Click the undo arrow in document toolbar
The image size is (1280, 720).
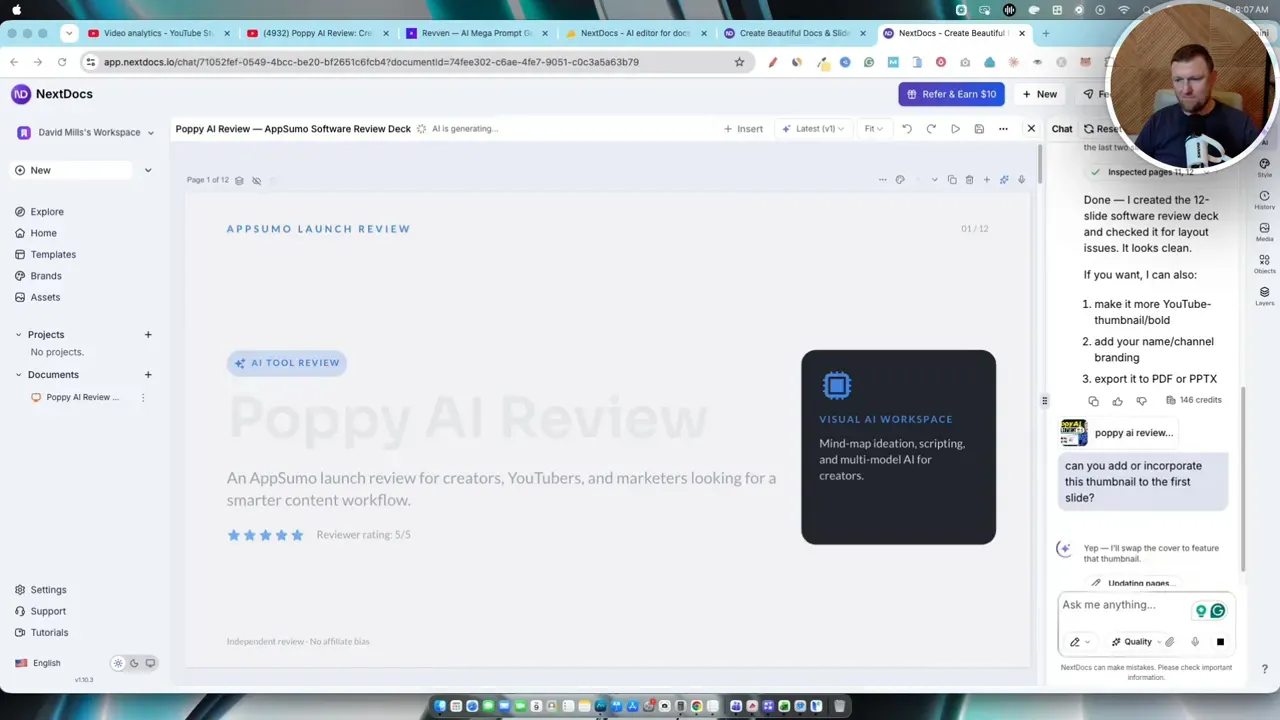coord(907,129)
